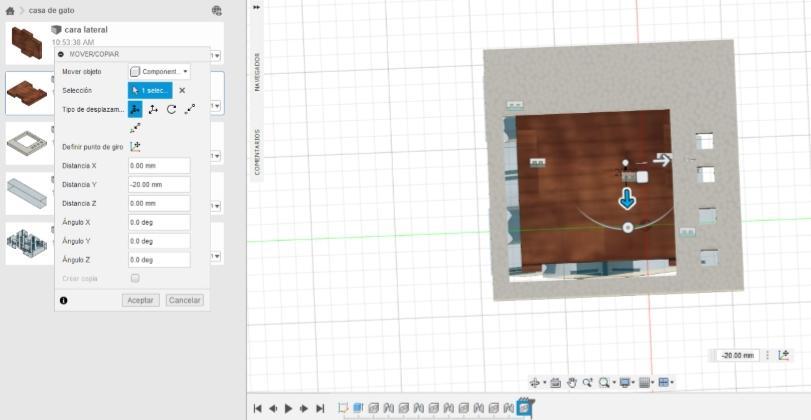
Task: Open the dialog info icon
Action: [63, 300]
